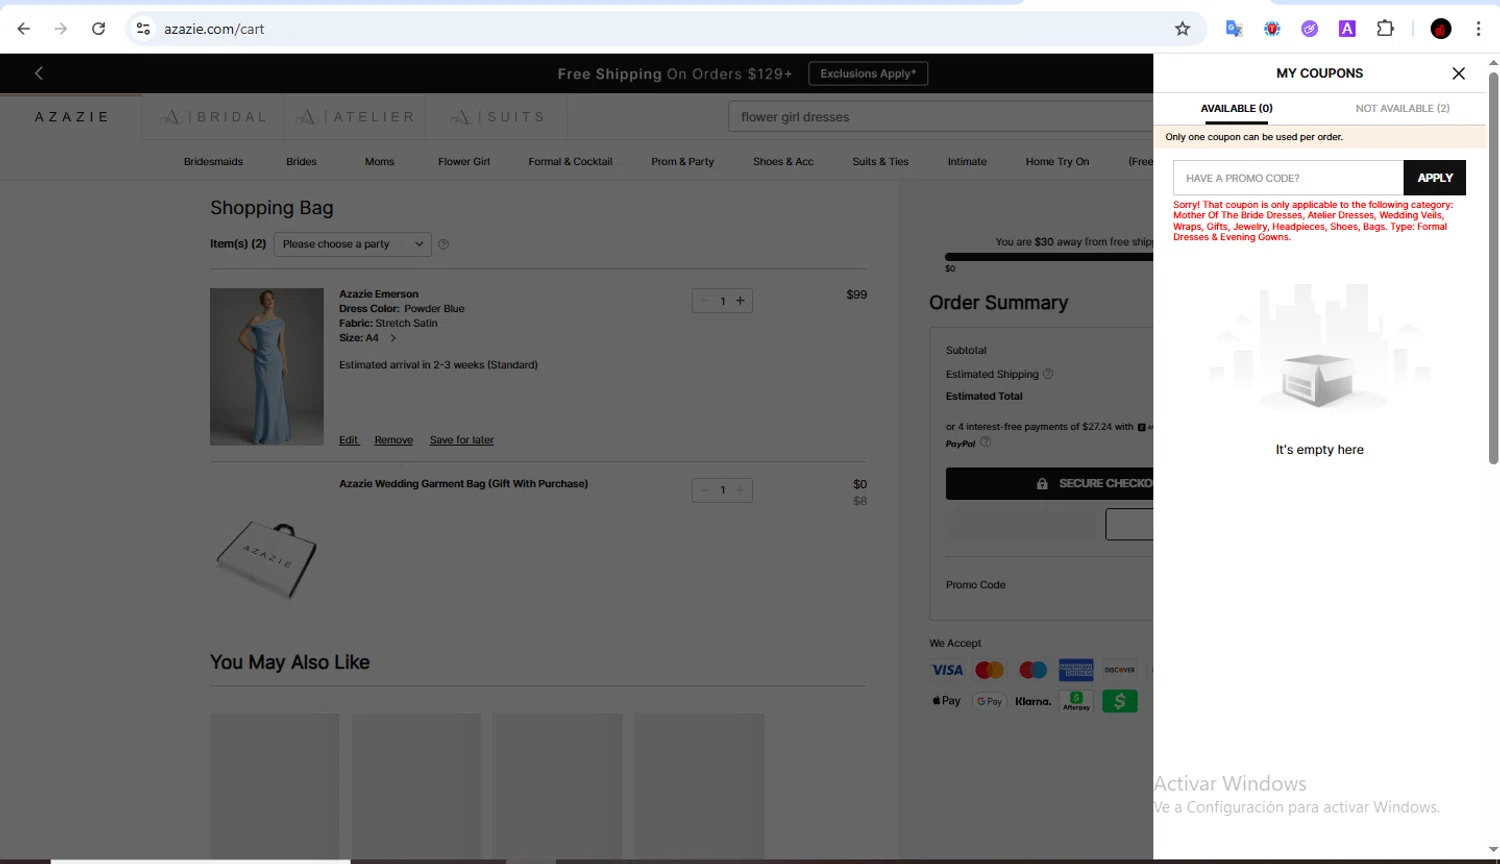This screenshot has height=864, width=1500.
Task: Click Save for later on Azazie Emerson
Action: point(461,440)
